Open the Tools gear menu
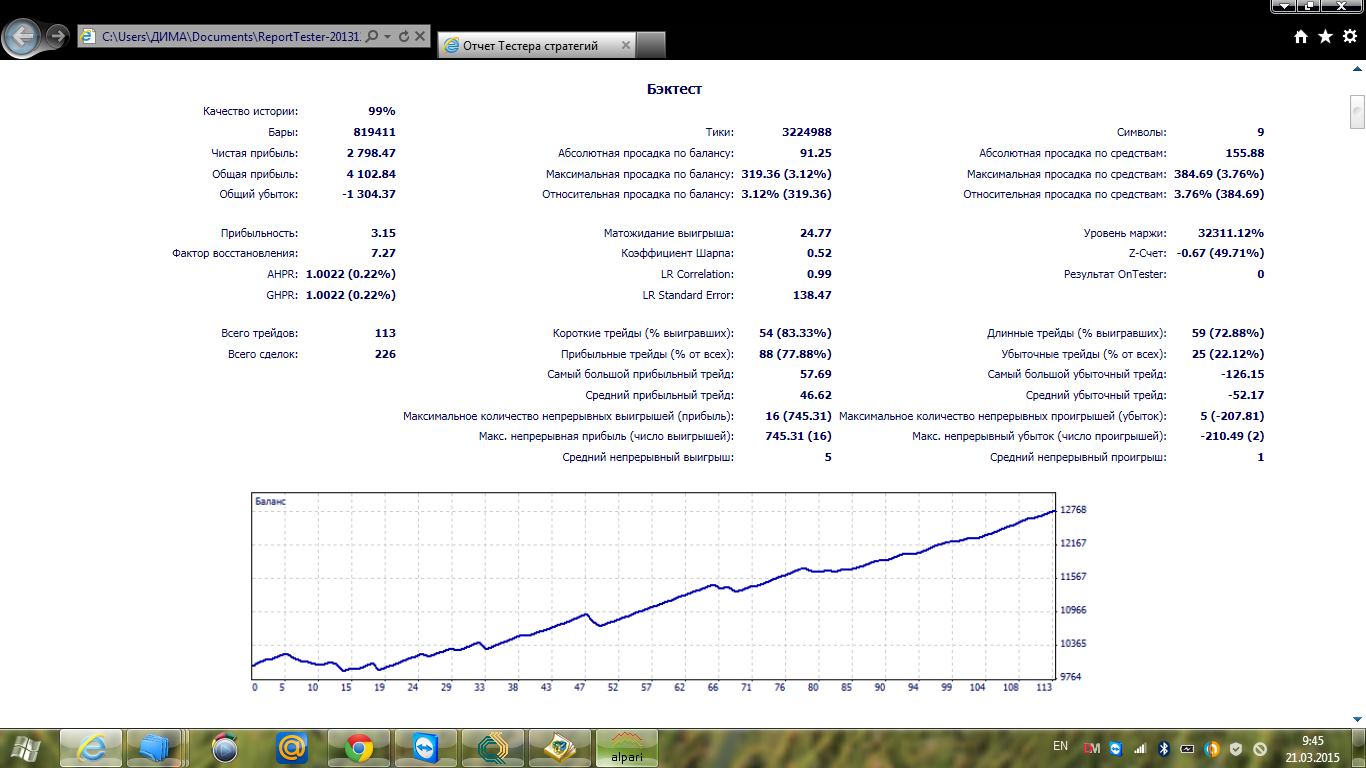Image resolution: width=1366 pixels, height=768 pixels. coord(1349,37)
